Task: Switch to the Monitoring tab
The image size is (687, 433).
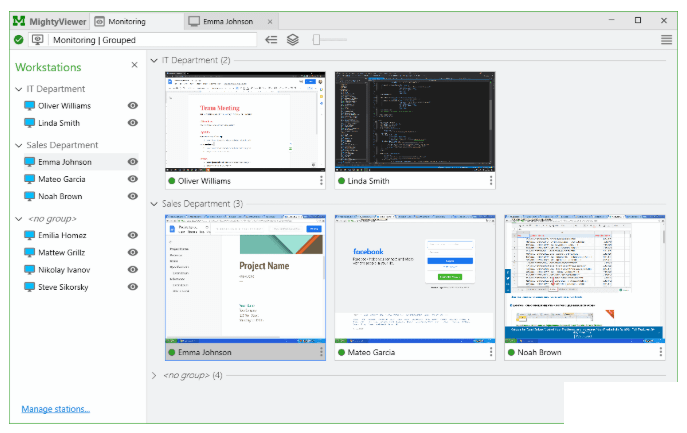Action: (x=136, y=21)
